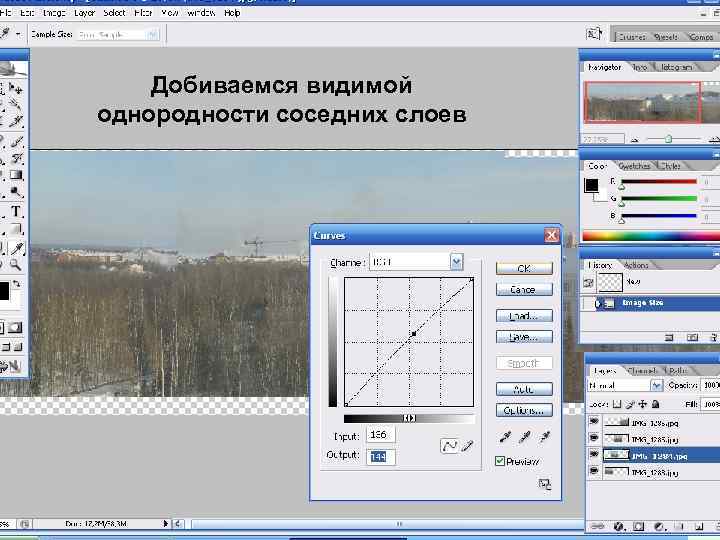The image size is (720, 540).
Task: Toggle Lock image pixels brush icon
Action: click(630, 404)
